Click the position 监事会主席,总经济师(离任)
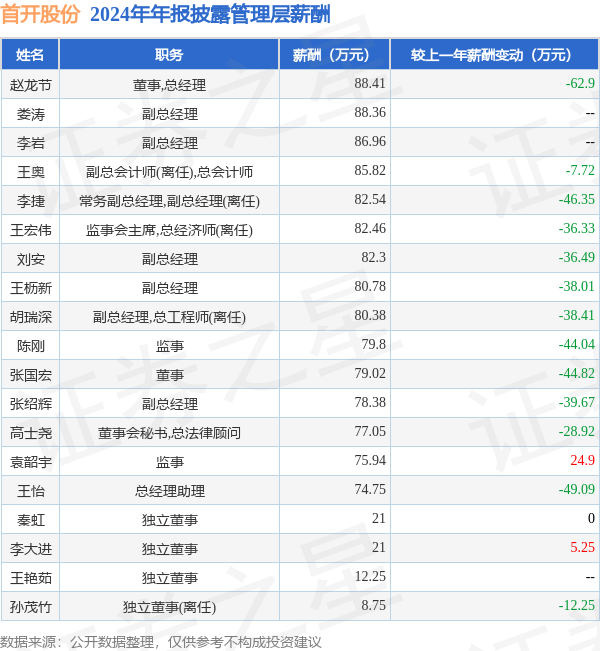The image size is (600, 651). tap(169, 230)
